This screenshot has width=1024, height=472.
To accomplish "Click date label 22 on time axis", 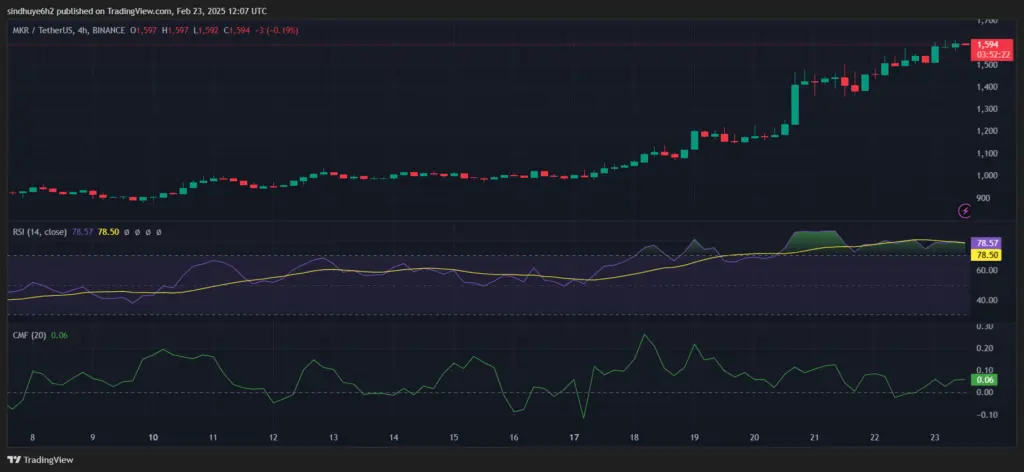I will click(x=874, y=438).
